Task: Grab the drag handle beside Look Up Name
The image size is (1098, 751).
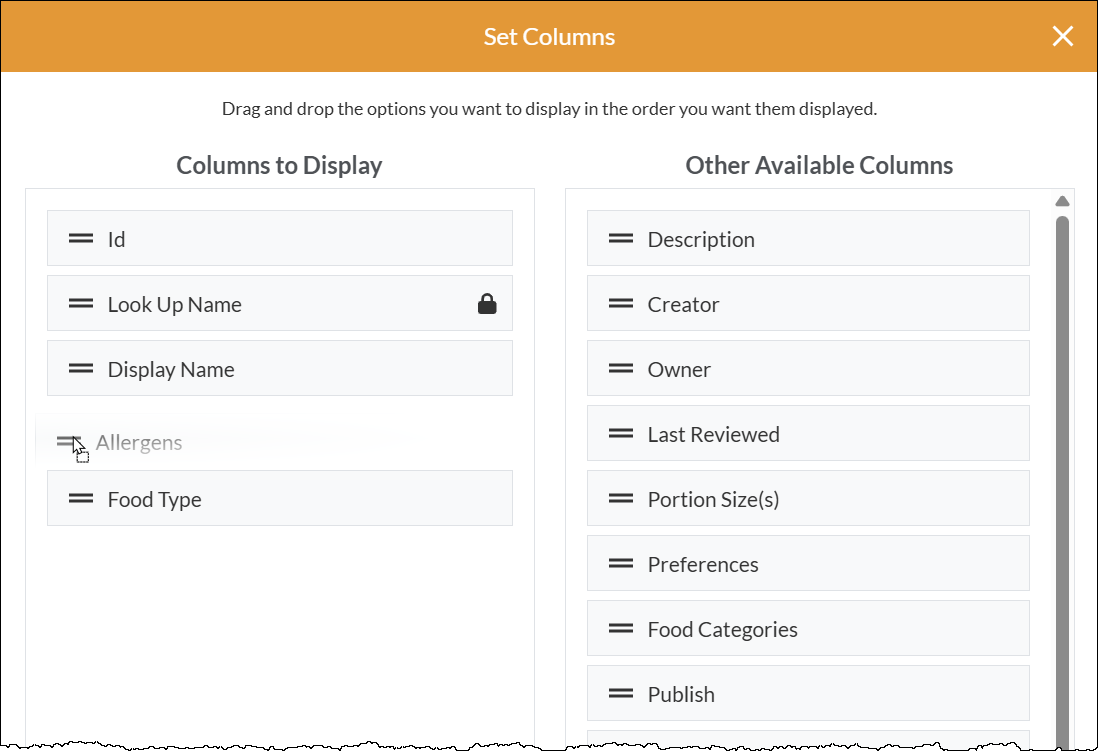Action: point(81,304)
